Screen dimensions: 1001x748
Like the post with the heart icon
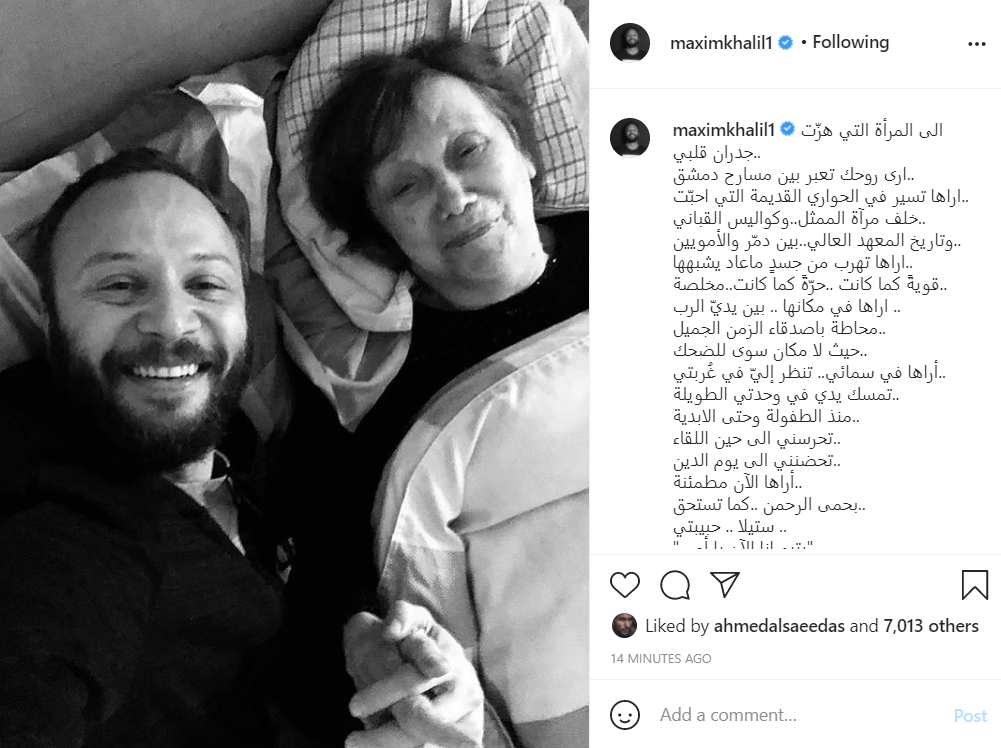point(624,585)
